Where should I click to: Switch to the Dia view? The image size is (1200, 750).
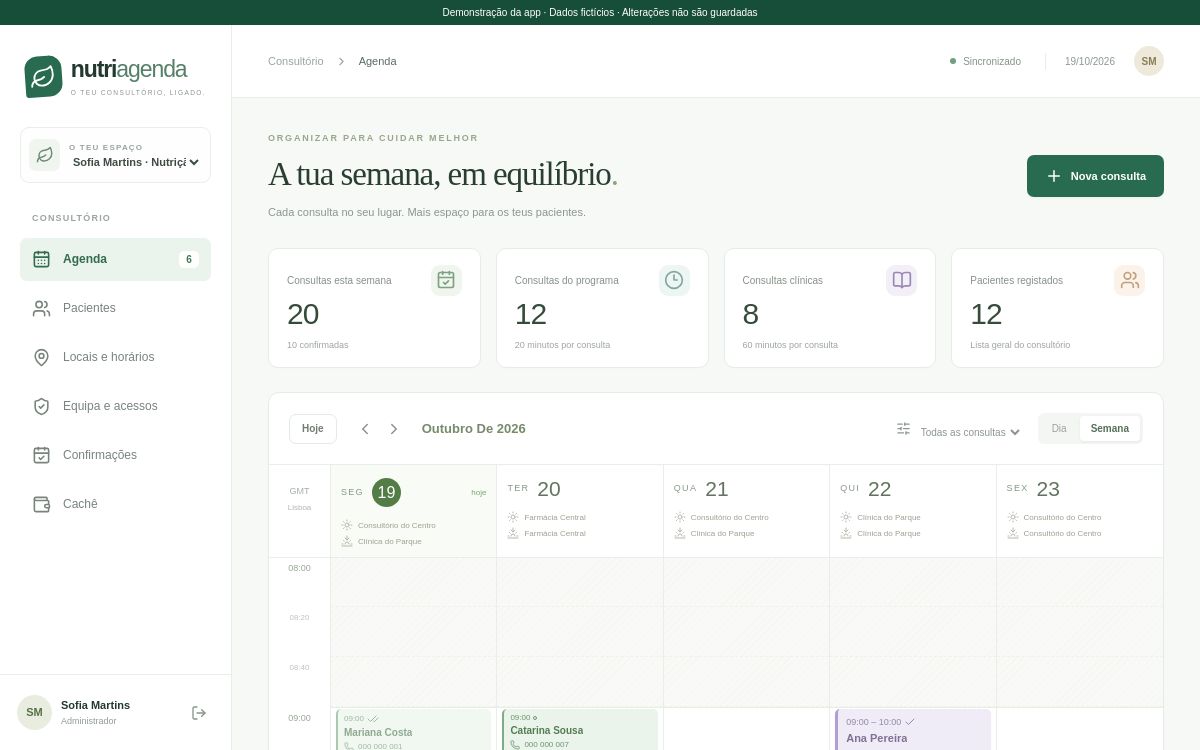click(1059, 428)
